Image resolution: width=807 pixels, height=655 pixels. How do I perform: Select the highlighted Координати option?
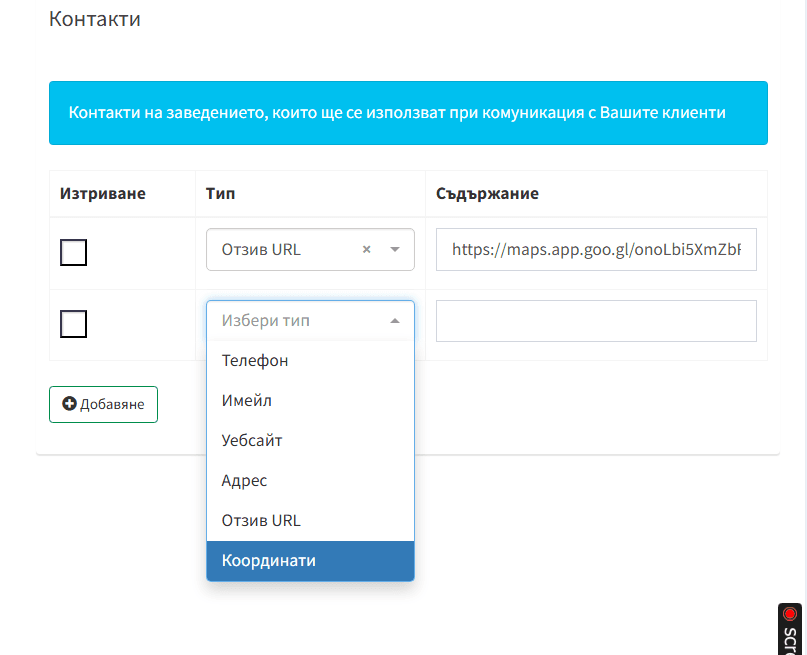coord(269,560)
